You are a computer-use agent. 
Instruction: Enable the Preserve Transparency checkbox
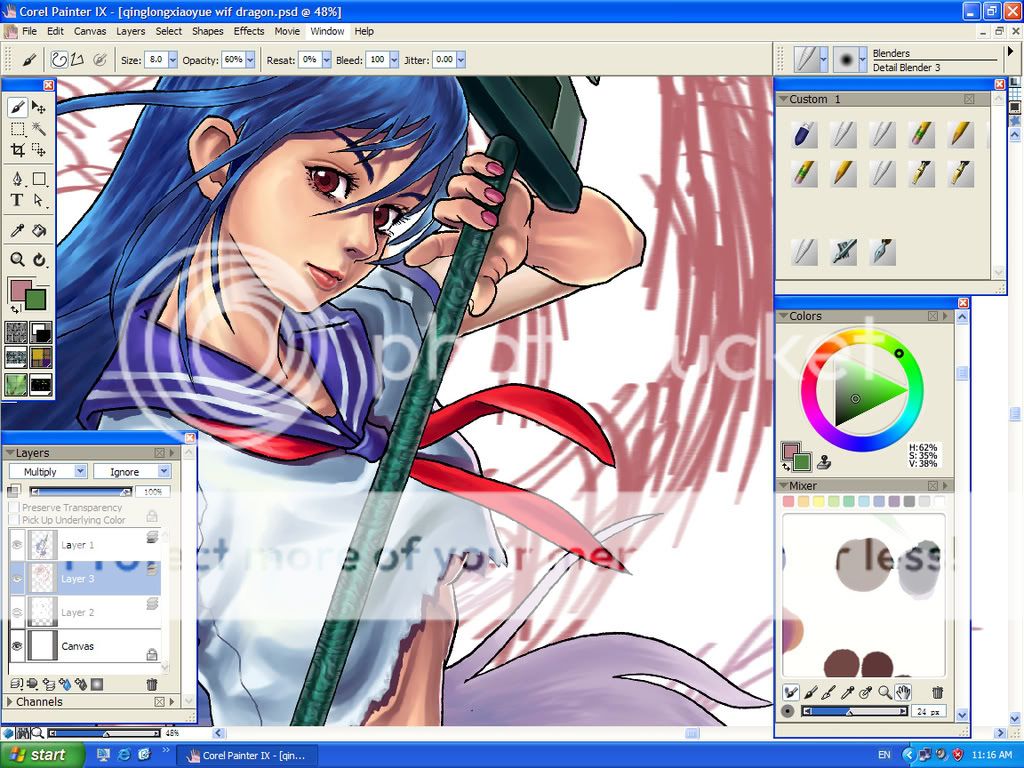[14, 507]
